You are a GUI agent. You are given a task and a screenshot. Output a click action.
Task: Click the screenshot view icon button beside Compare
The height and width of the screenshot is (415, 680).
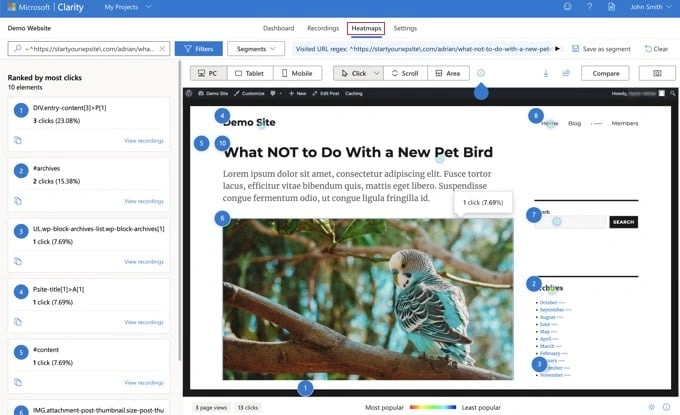coord(657,73)
